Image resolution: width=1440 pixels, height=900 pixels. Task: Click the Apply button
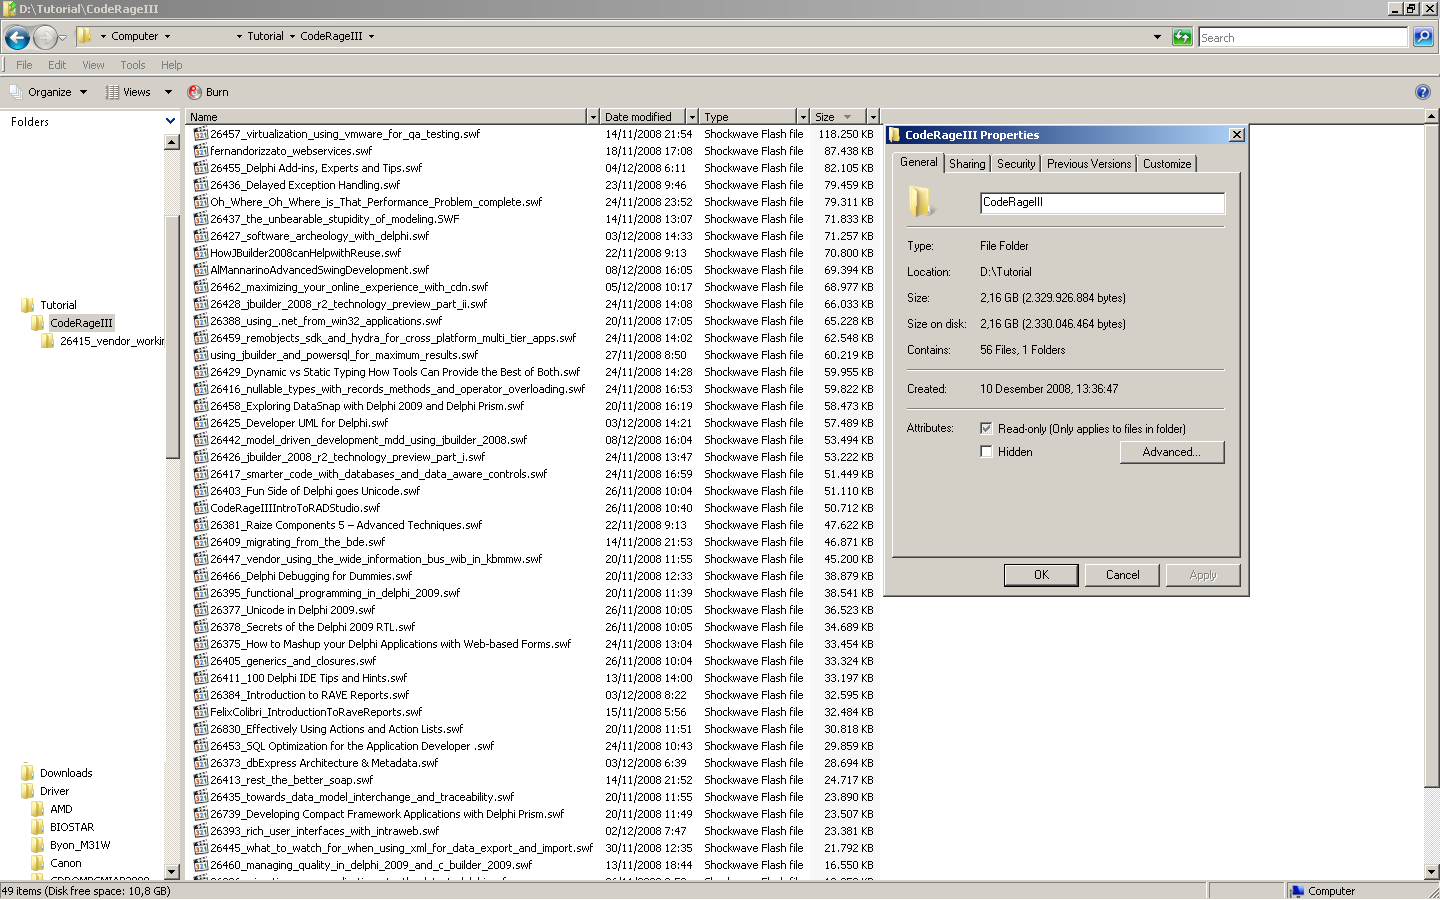coord(1203,575)
